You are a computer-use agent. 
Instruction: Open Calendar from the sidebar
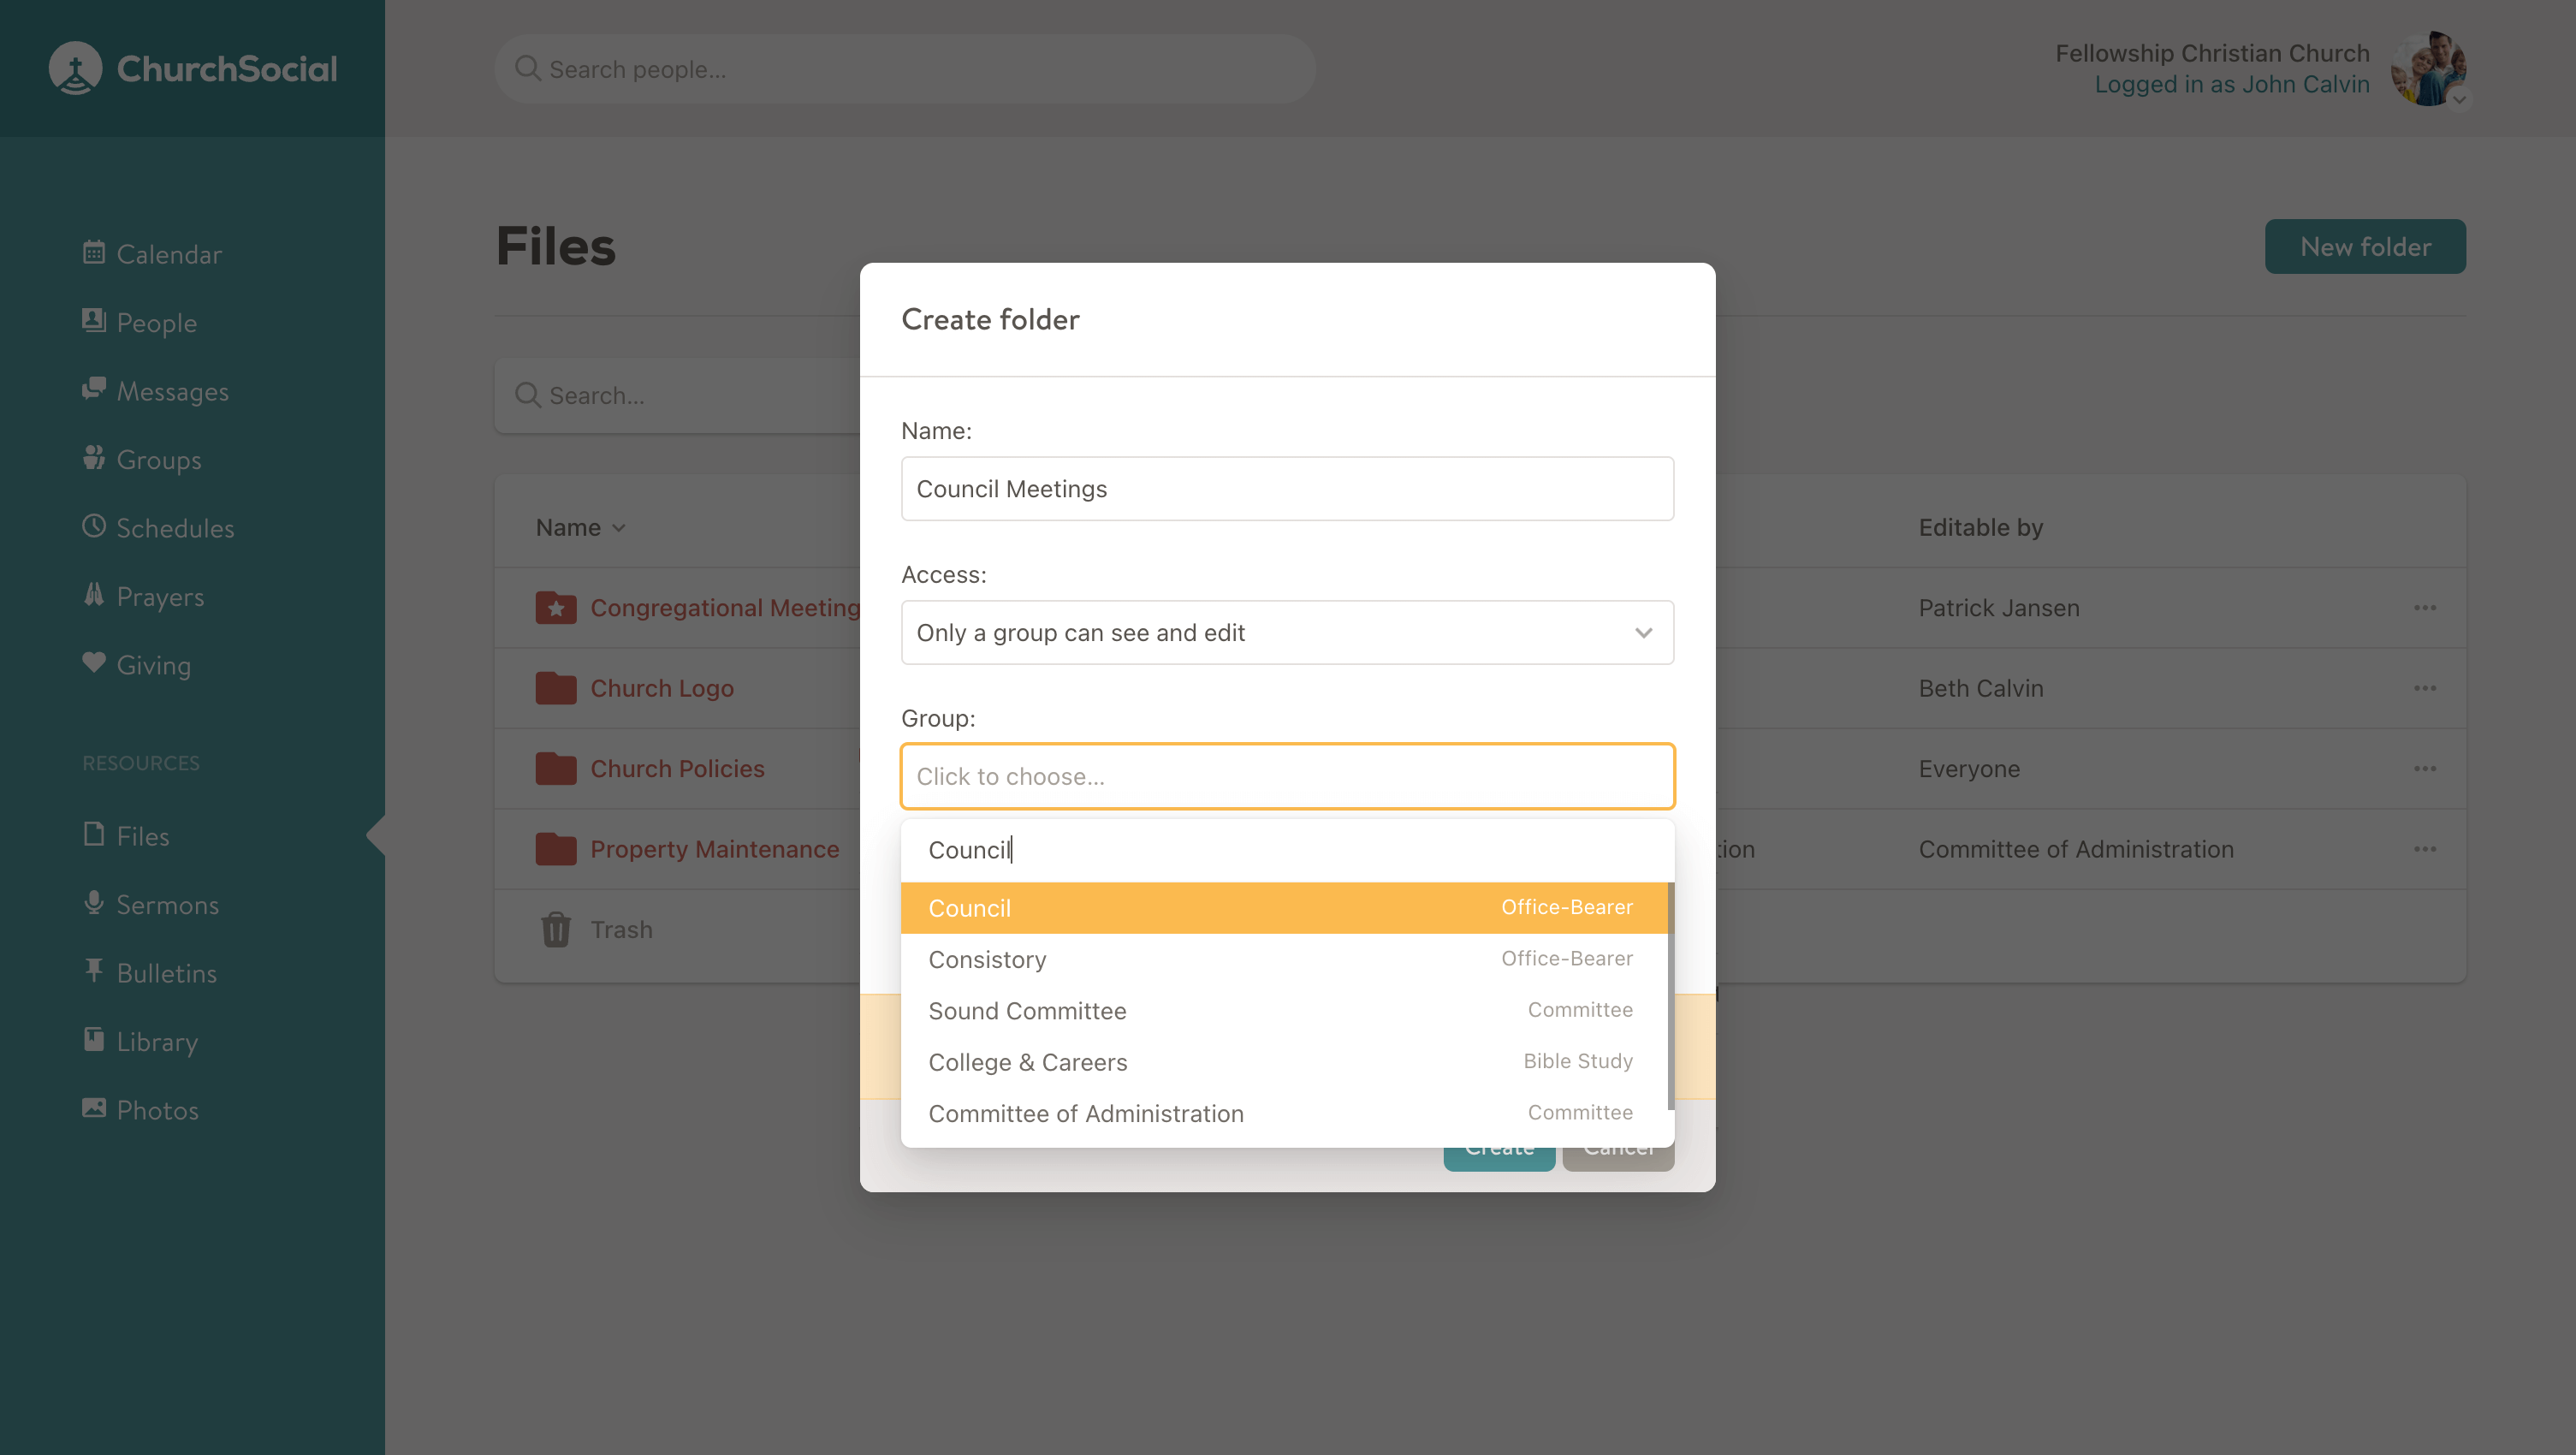(152, 254)
